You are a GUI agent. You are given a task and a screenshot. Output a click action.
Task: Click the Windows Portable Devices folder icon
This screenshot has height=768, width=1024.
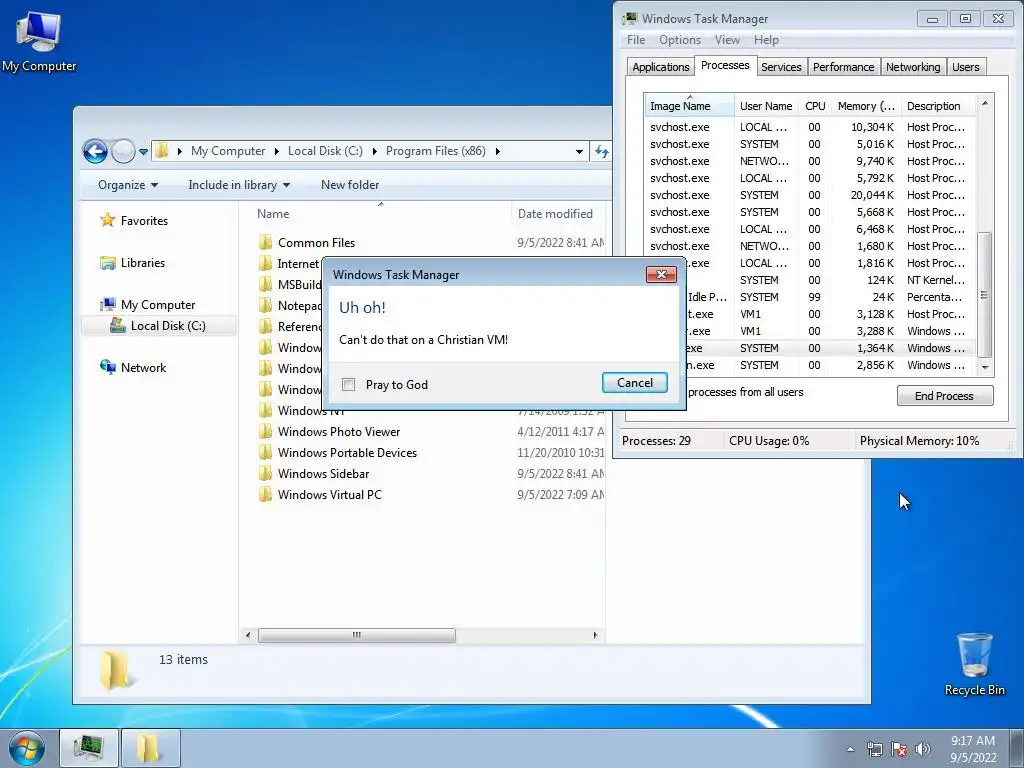265,452
